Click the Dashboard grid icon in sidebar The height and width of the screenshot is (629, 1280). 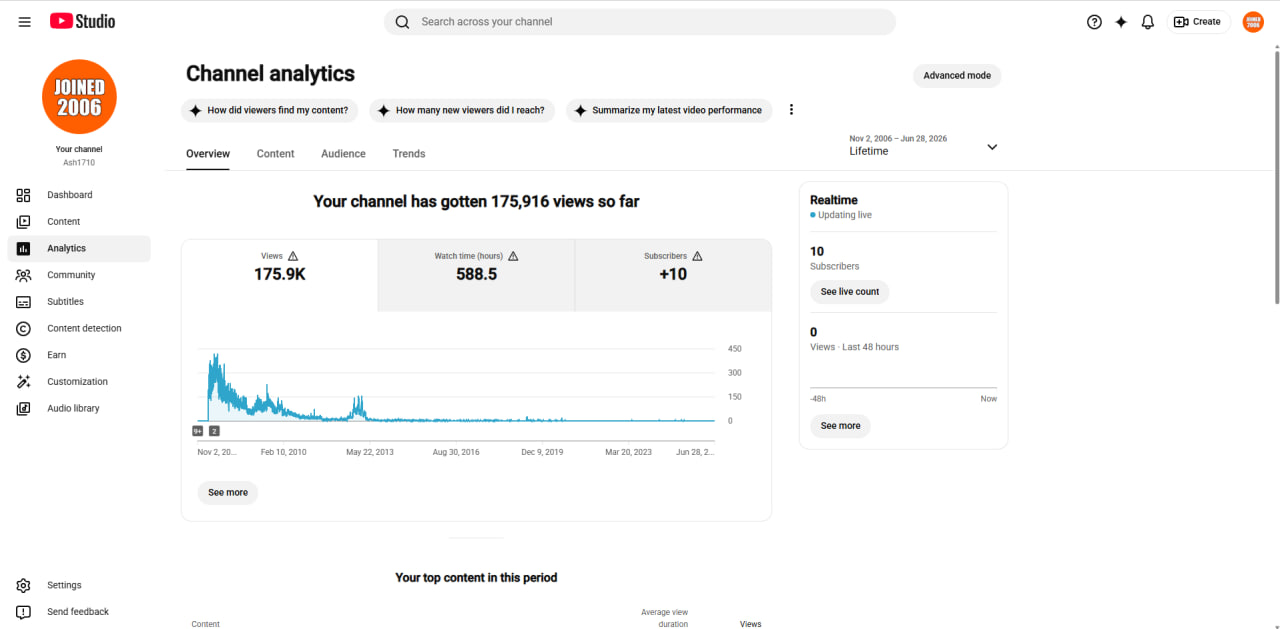(23, 195)
